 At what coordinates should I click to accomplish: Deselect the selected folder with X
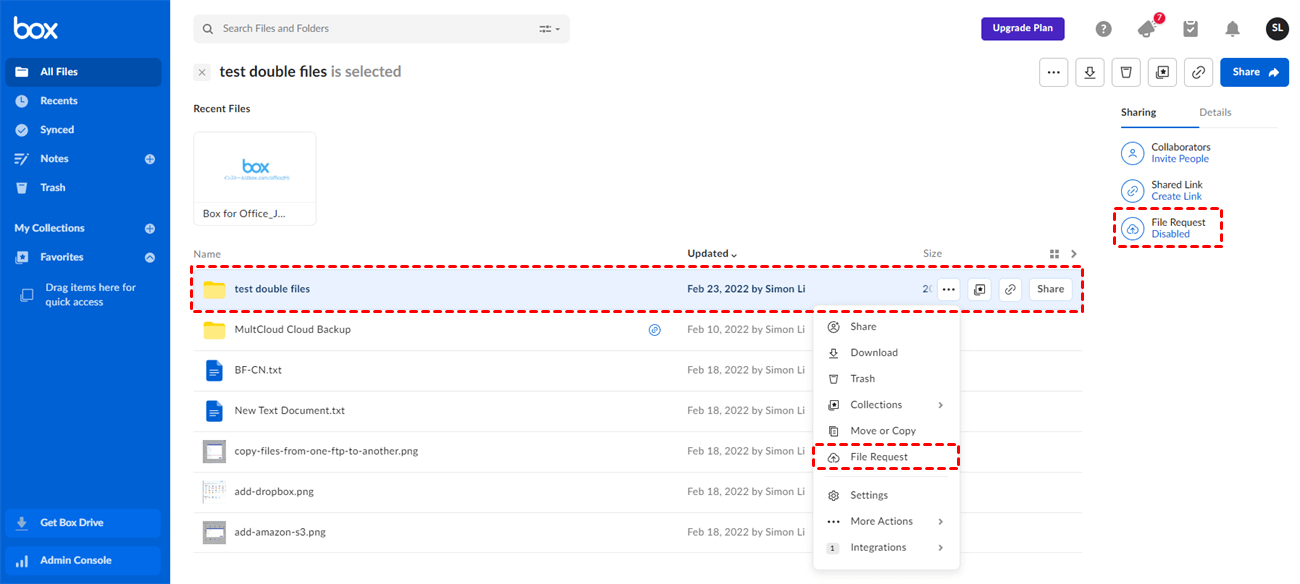coord(202,72)
